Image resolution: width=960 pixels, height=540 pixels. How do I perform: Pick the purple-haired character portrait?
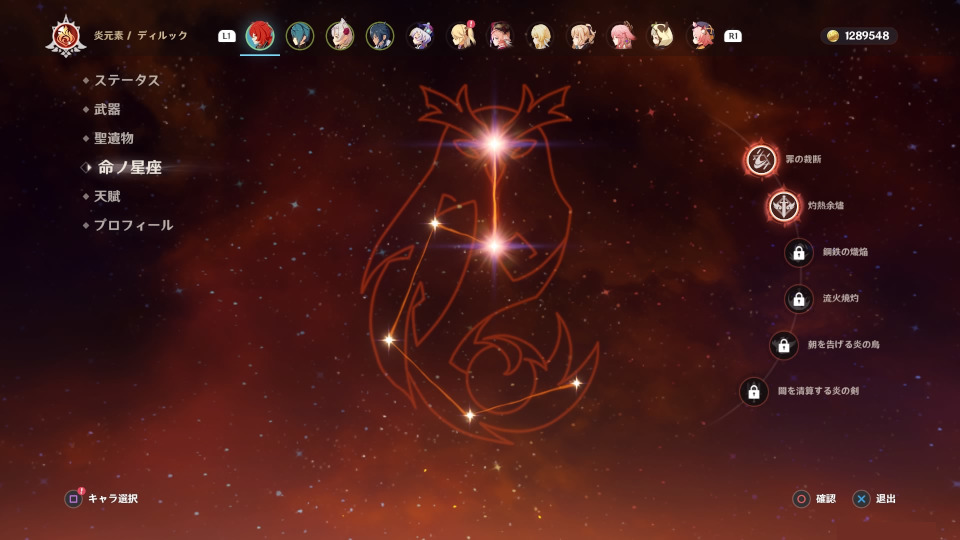click(420, 36)
